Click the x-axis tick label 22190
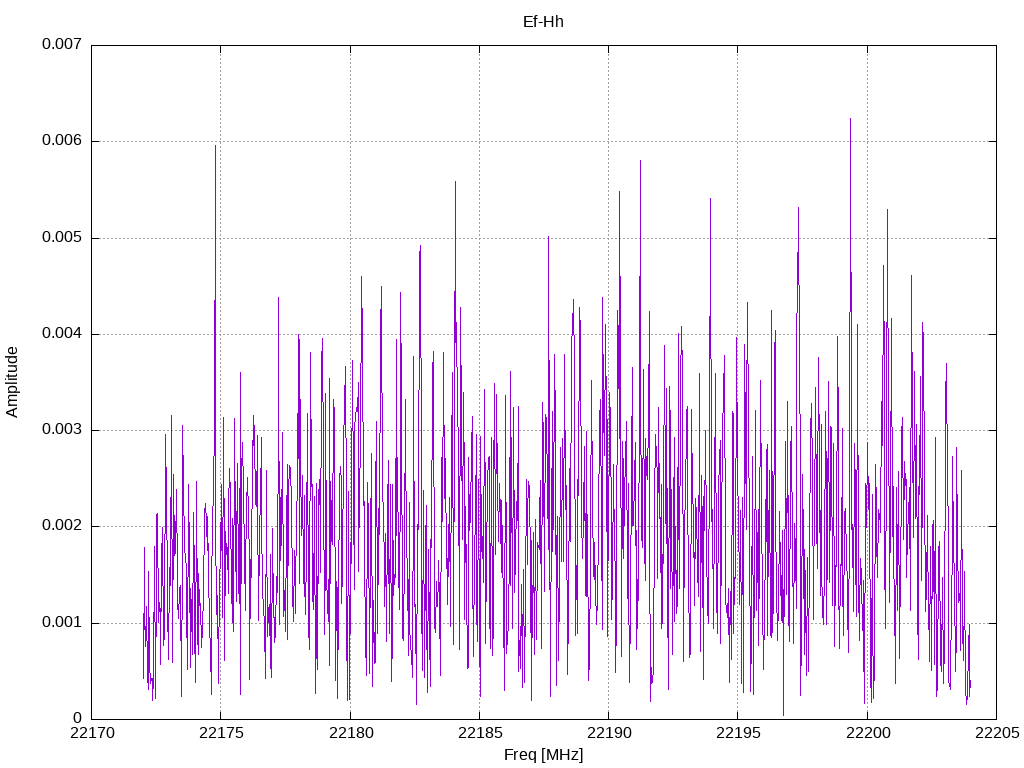 tap(609, 733)
